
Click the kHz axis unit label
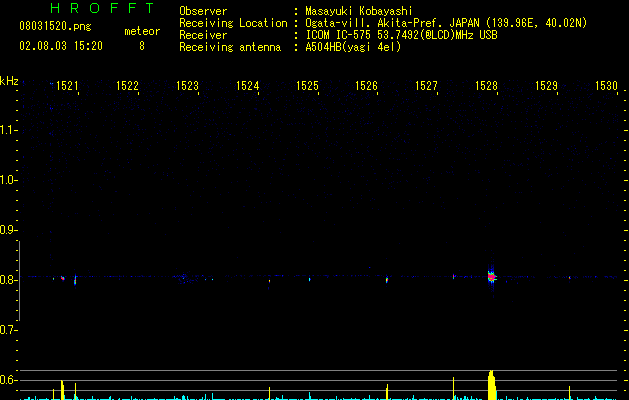click(9, 81)
